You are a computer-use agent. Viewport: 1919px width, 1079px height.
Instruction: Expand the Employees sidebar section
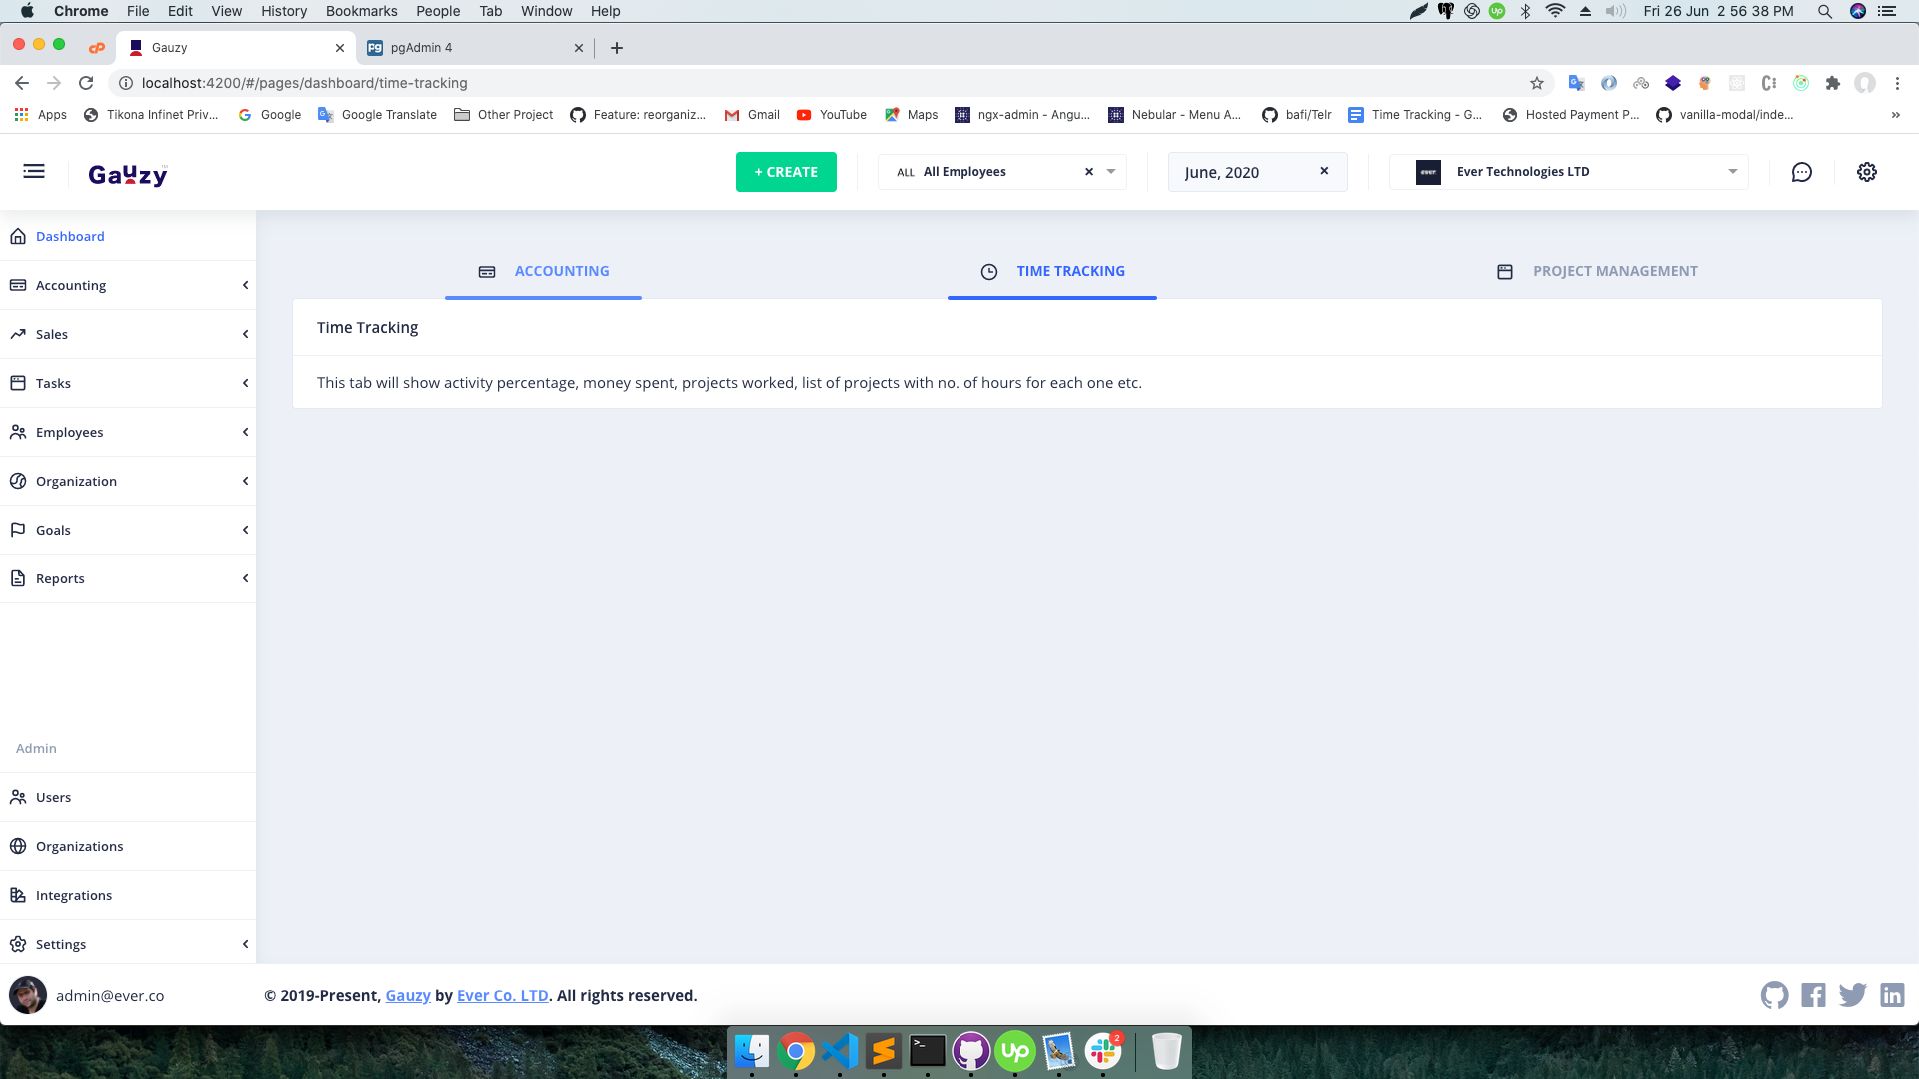(128, 432)
